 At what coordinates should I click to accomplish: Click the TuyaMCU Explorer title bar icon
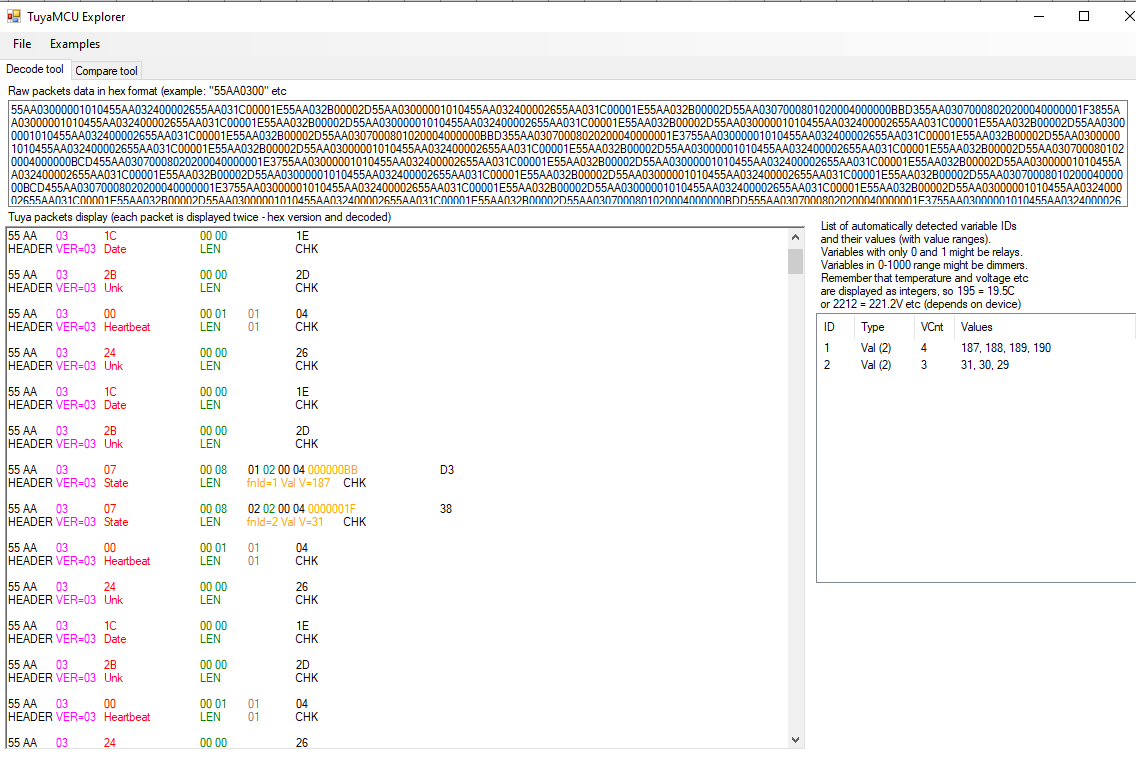pyautogui.click(x=10, y=16)
